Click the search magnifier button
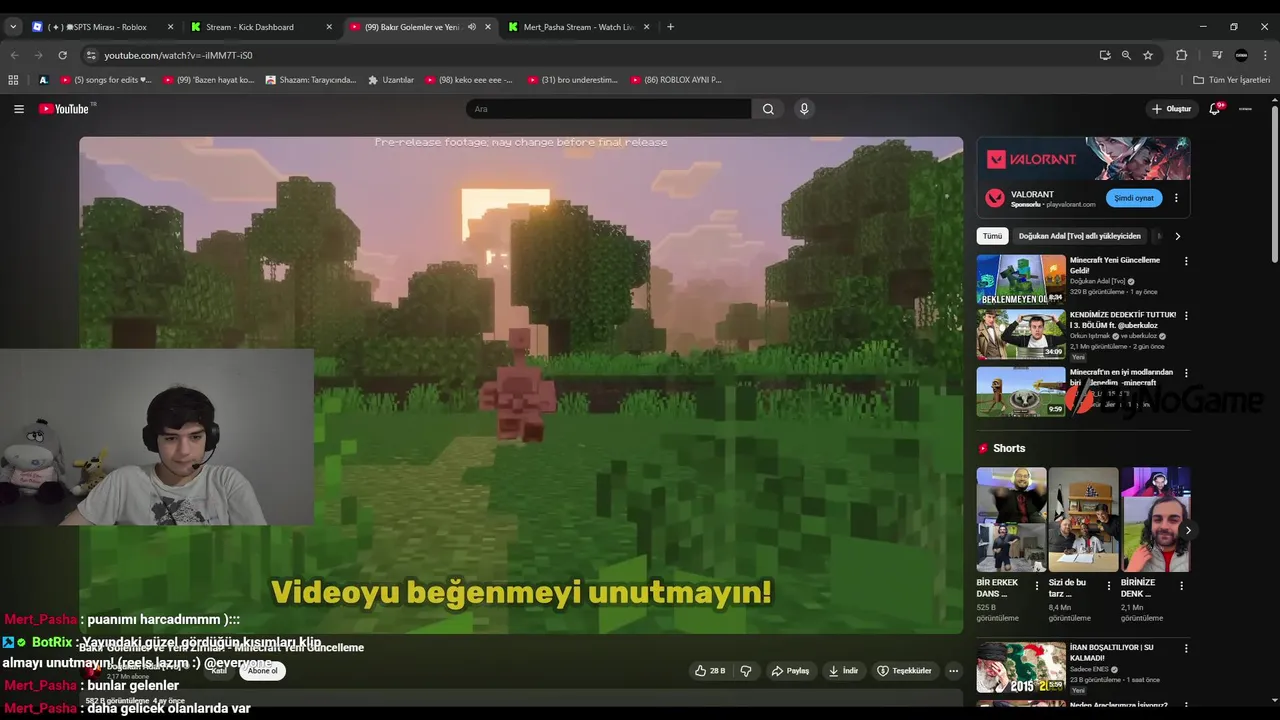The width and height of the screenshot is (1280, 720). click(768, 109)
